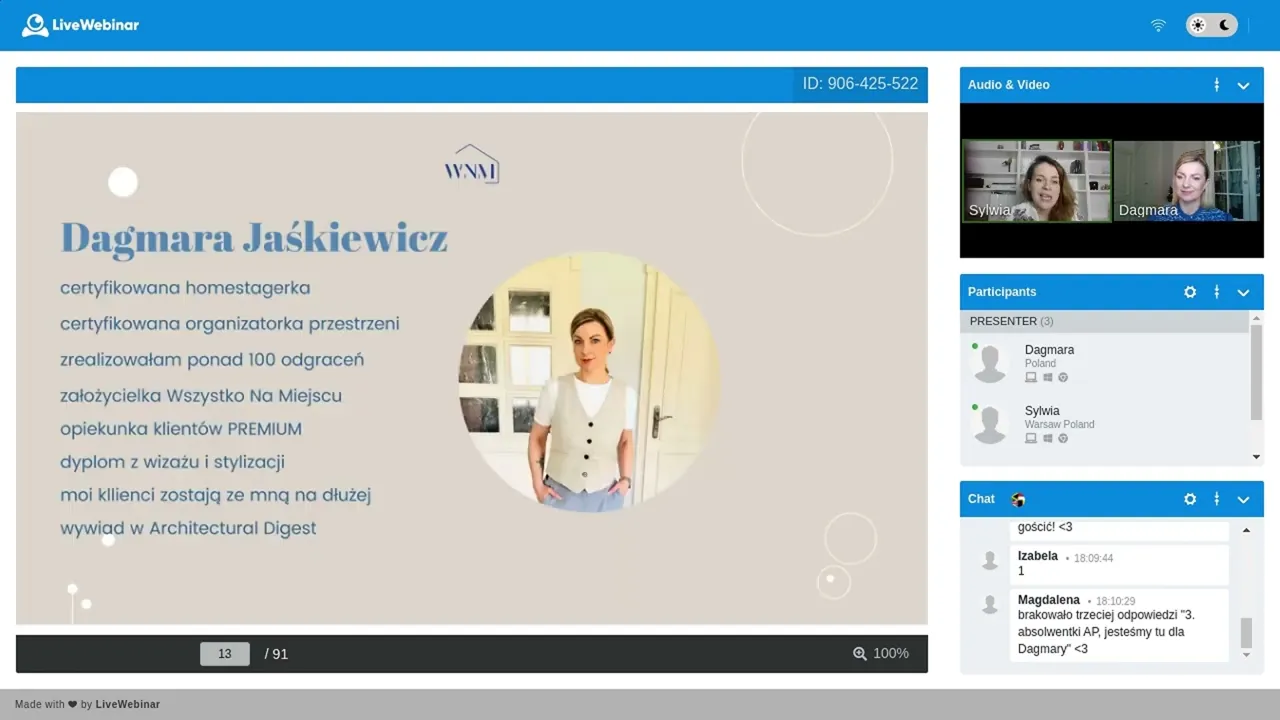Click the round portrait photo on the slide
Screen dimensions: 1280x720
click(588, 382)
